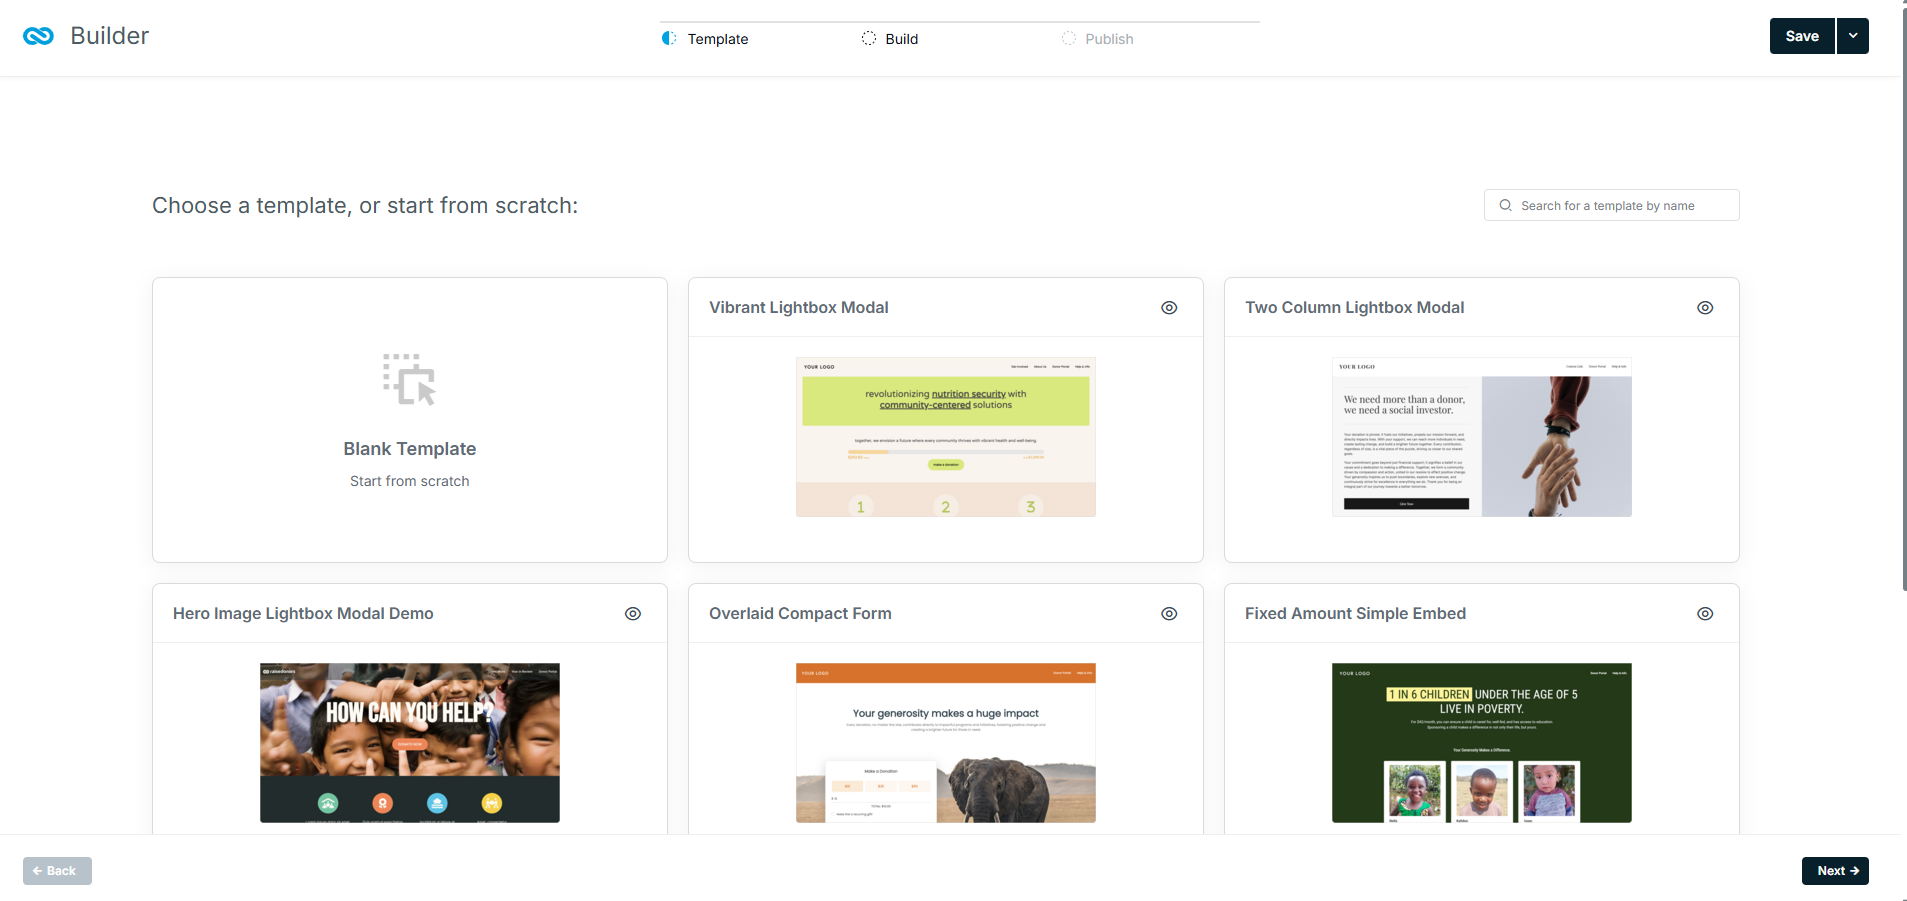
Task: Preview the Two Column Lightbox Modal template
Action: pos(1705,308)
